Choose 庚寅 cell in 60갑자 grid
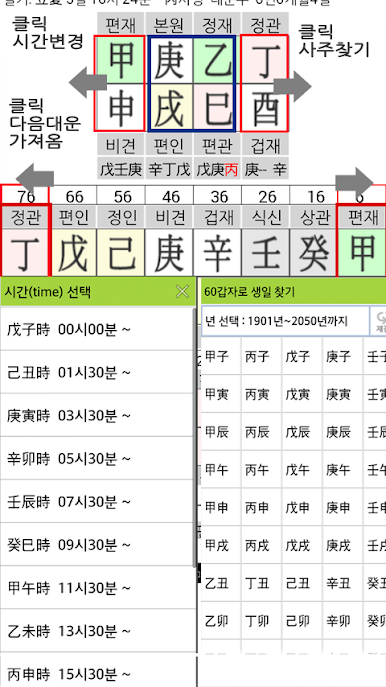The width and height of the screenshot is (386, 687). 343,394
